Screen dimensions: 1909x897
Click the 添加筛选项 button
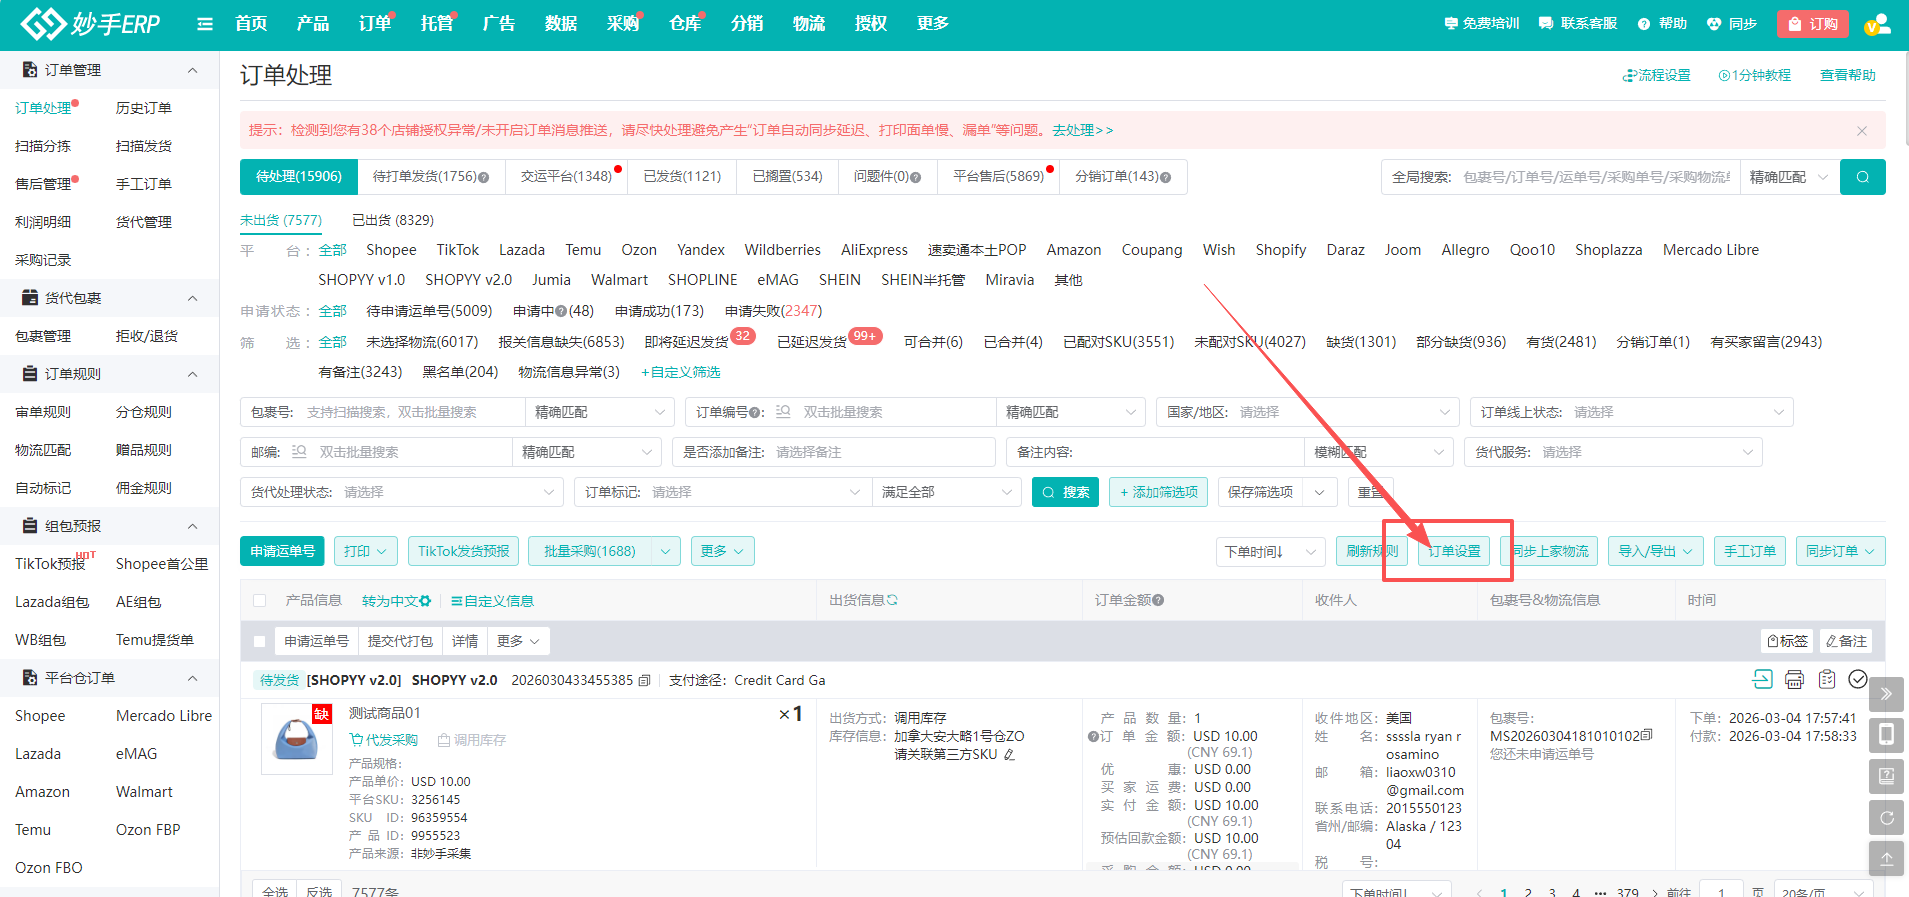(x=1158, y=492)
